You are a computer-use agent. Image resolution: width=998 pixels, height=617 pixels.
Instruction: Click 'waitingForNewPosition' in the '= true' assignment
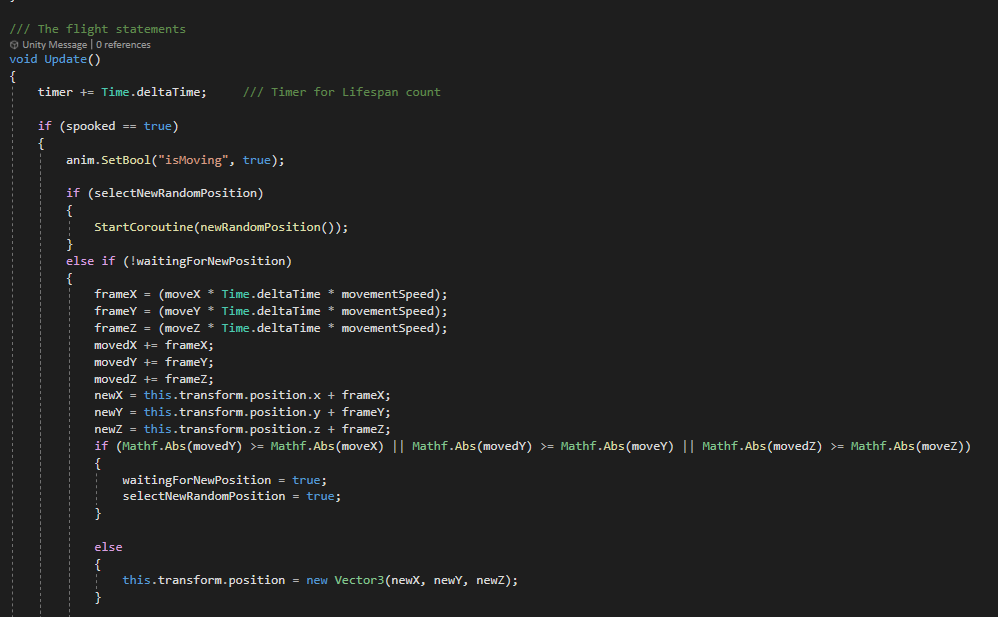(x=197, y=480)
